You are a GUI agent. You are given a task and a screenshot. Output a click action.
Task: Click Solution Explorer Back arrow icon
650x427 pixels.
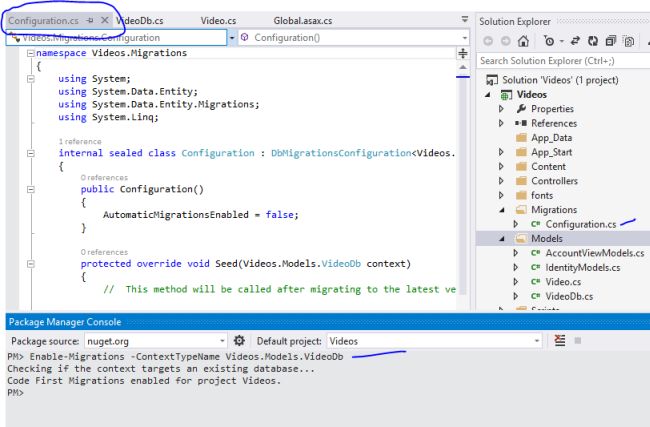488,41
